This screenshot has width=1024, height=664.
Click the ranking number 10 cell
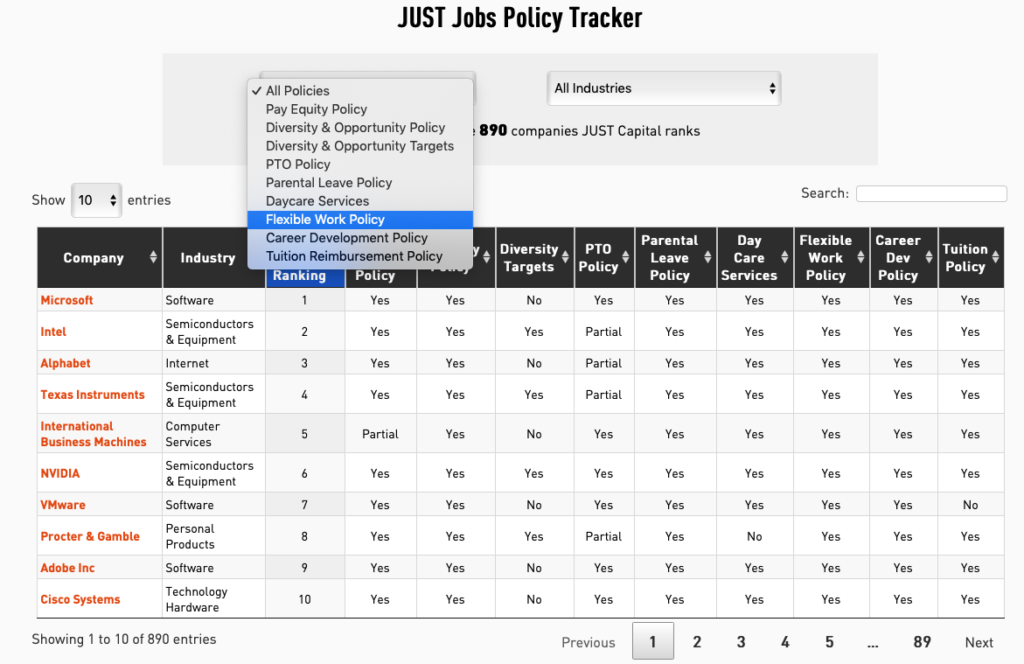305,599
